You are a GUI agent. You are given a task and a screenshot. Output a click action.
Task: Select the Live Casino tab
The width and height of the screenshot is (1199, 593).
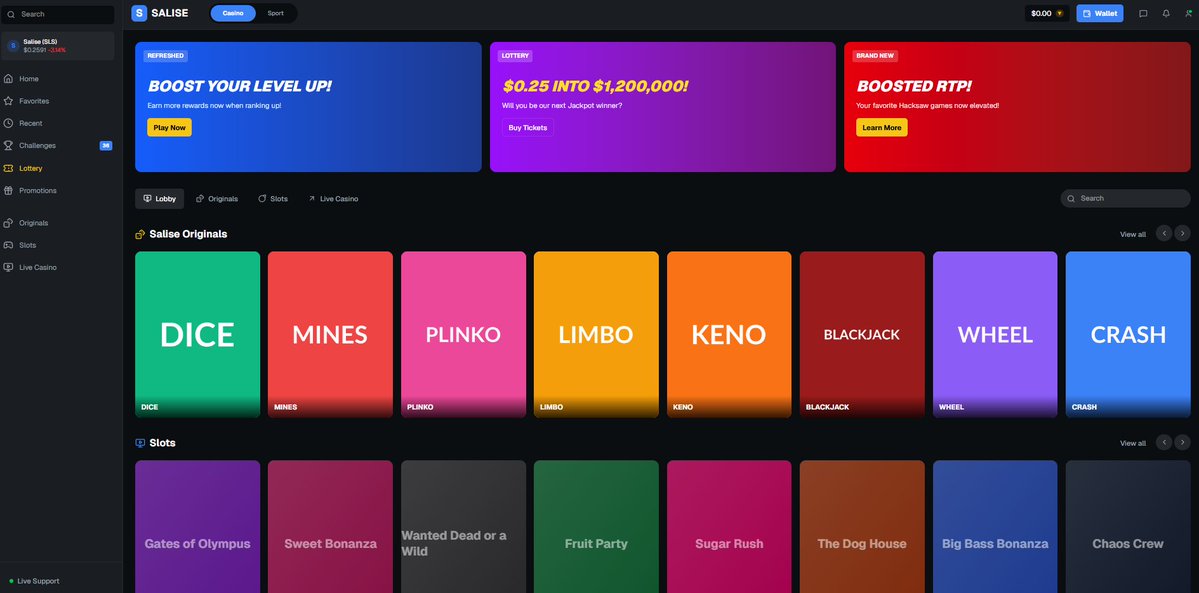click(333, 199)
